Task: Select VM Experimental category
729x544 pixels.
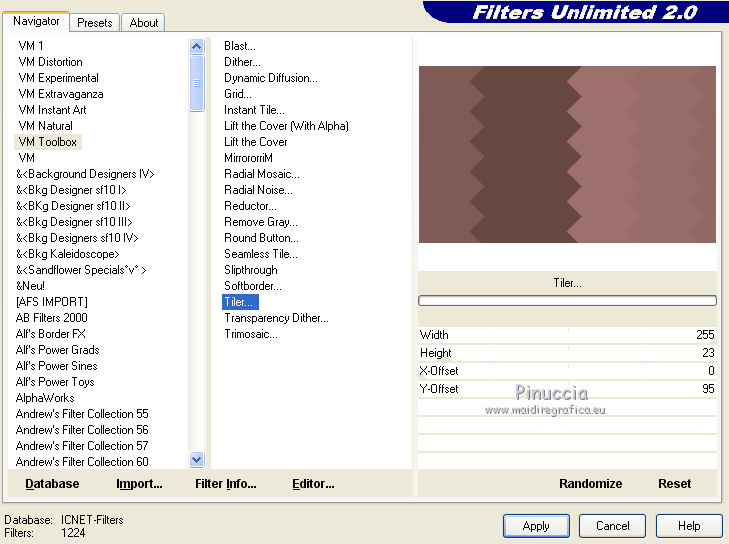Action: coord(59,78)
